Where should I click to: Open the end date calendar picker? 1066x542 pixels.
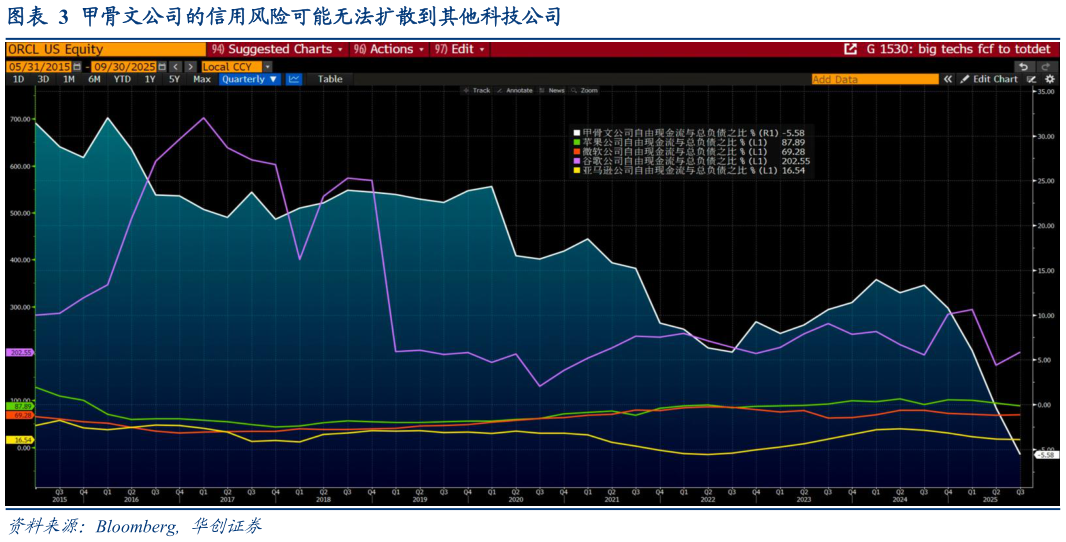coord(163,66)
